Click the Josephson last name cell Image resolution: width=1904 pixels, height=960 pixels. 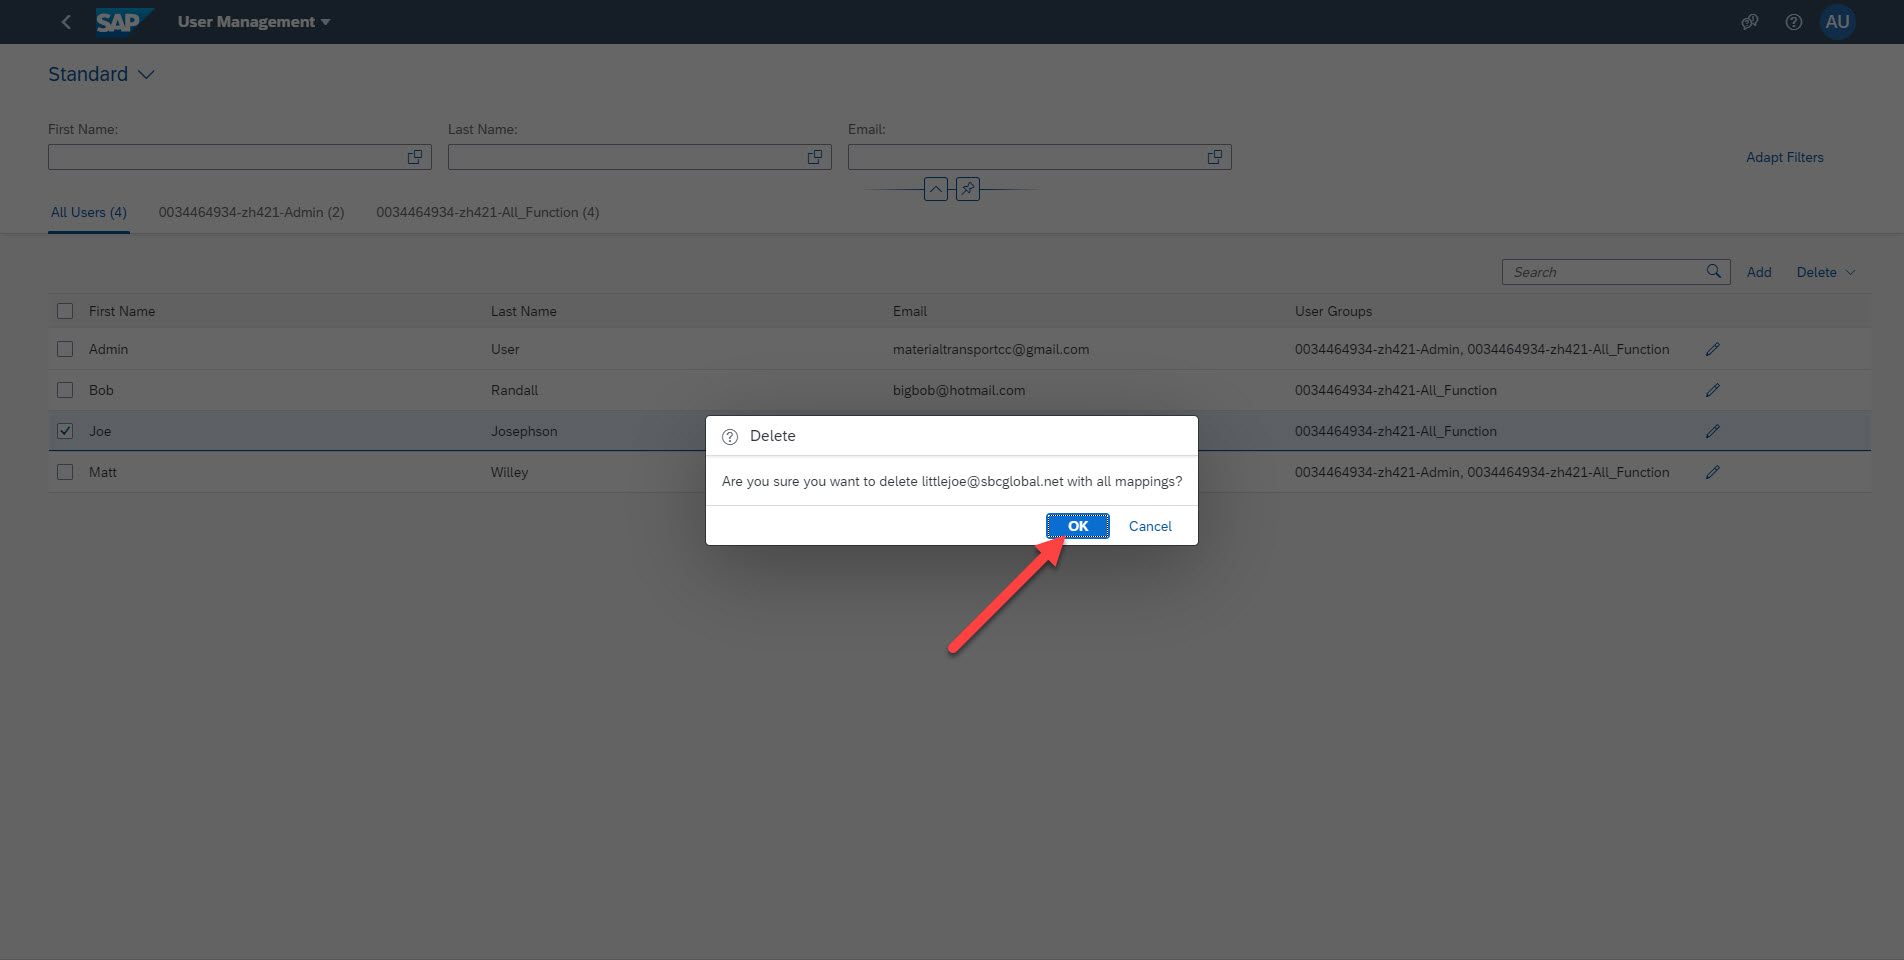pyautogui.click(x=524, y=431)
